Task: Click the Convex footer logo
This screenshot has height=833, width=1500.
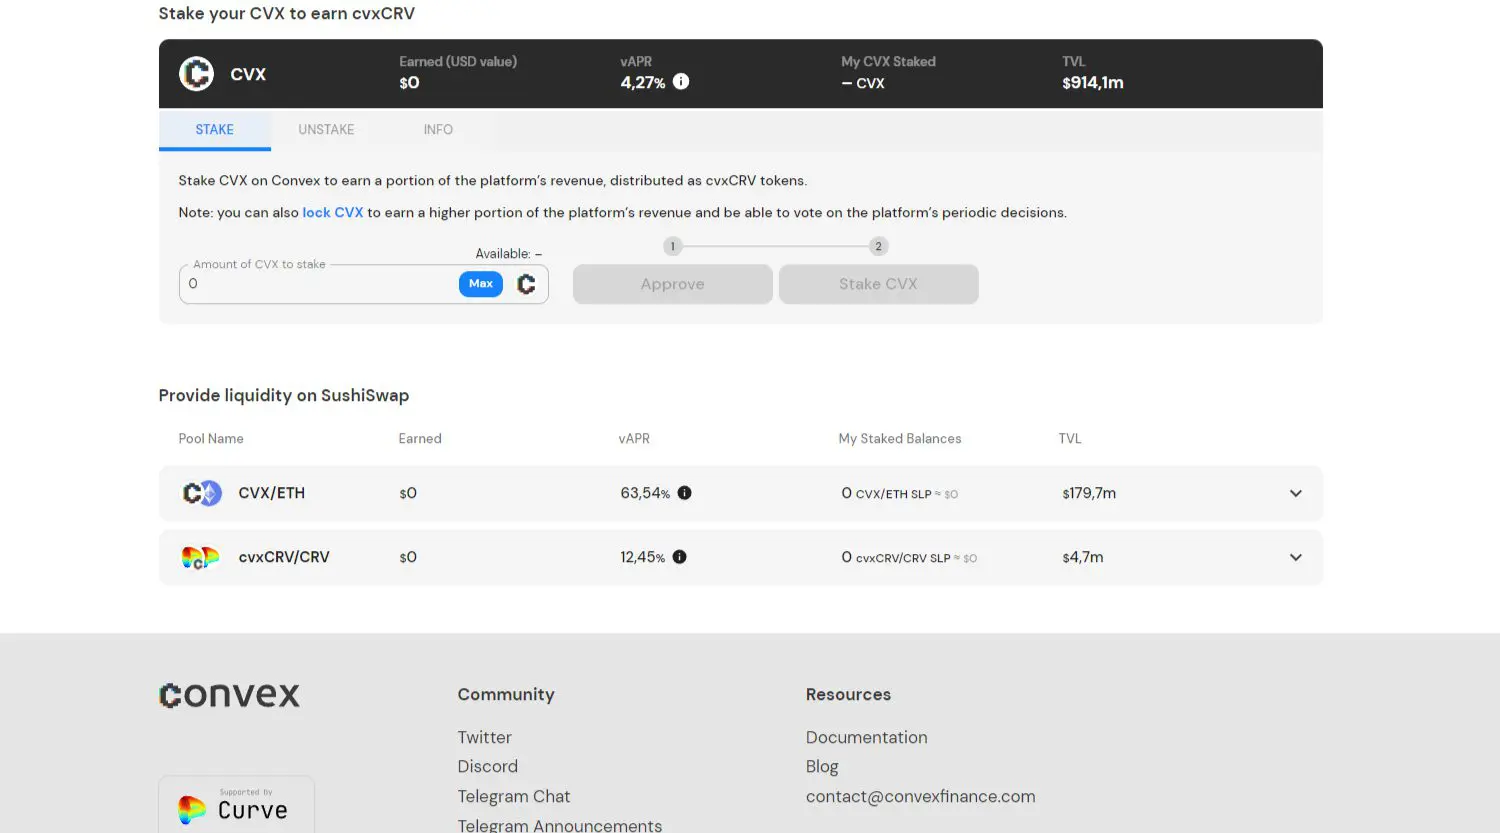Action: click(x=229, y=695)
